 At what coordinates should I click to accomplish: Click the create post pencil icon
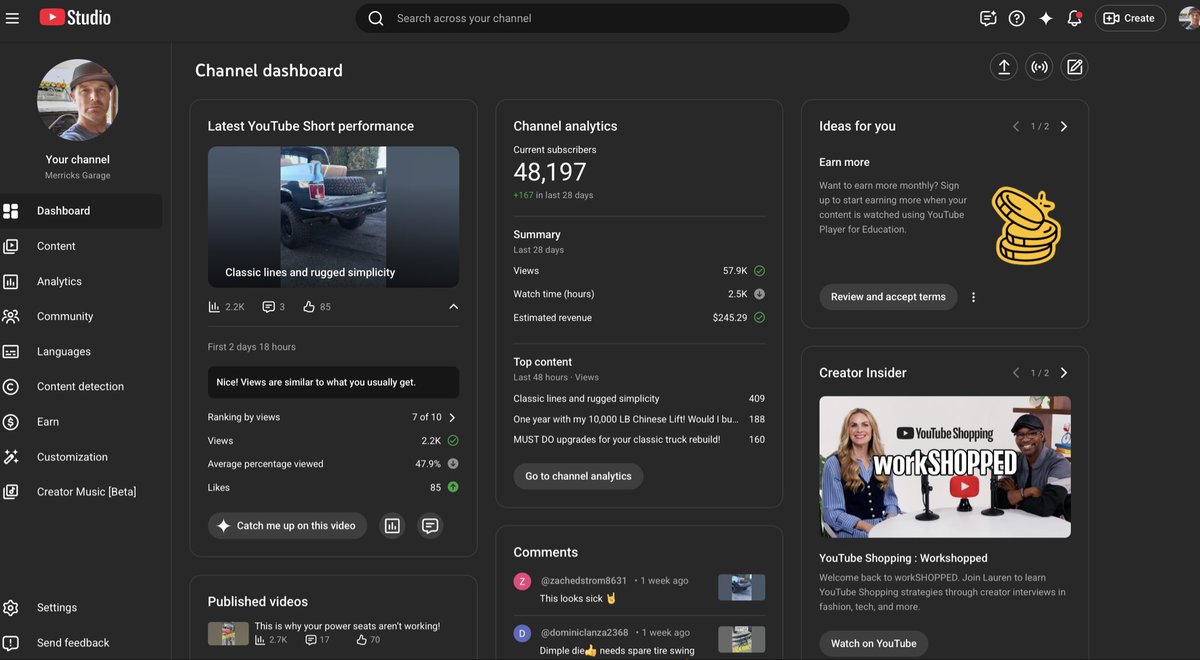pyautogui.click(x=1075, y=67)
